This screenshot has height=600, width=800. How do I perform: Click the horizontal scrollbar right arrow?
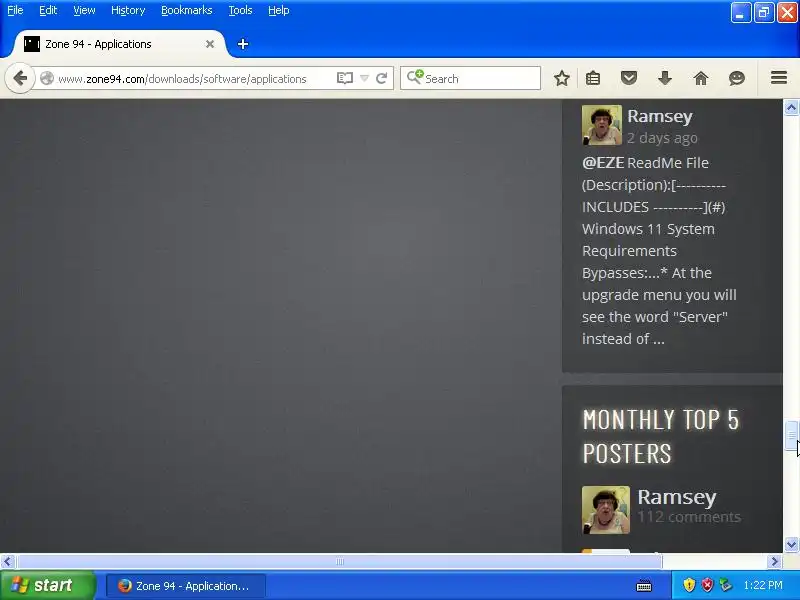tap(774, 562)
